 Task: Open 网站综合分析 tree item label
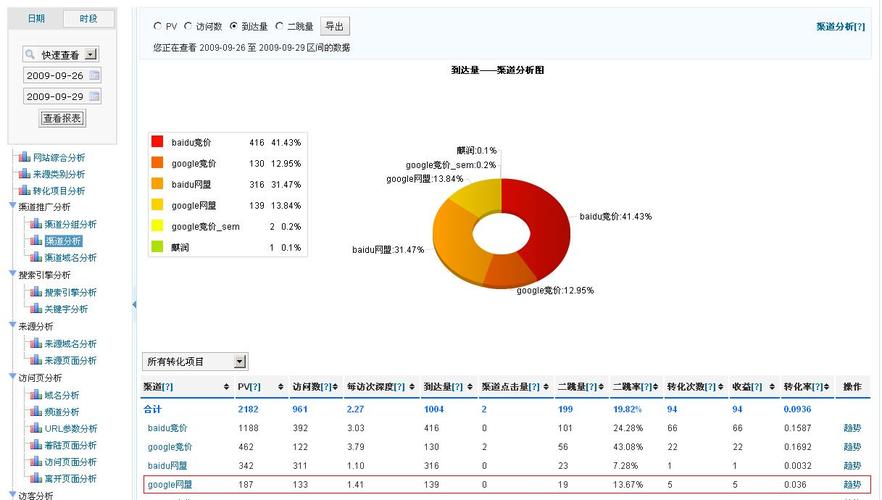pos(59,157)
